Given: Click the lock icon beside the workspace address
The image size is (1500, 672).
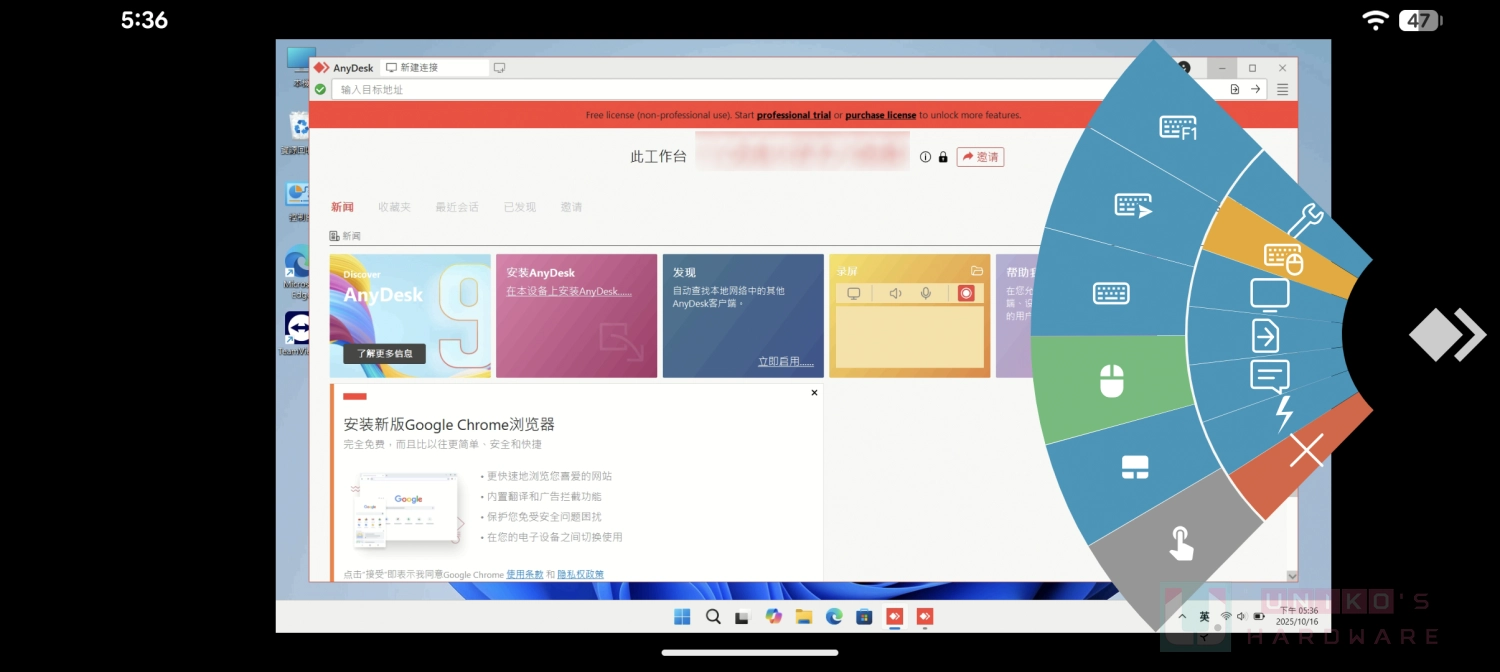Looking at the screenshot, I should [941, 157].
